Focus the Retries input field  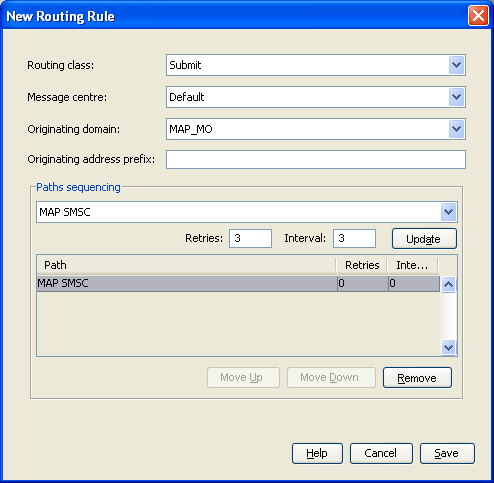(x=250, y=238)
